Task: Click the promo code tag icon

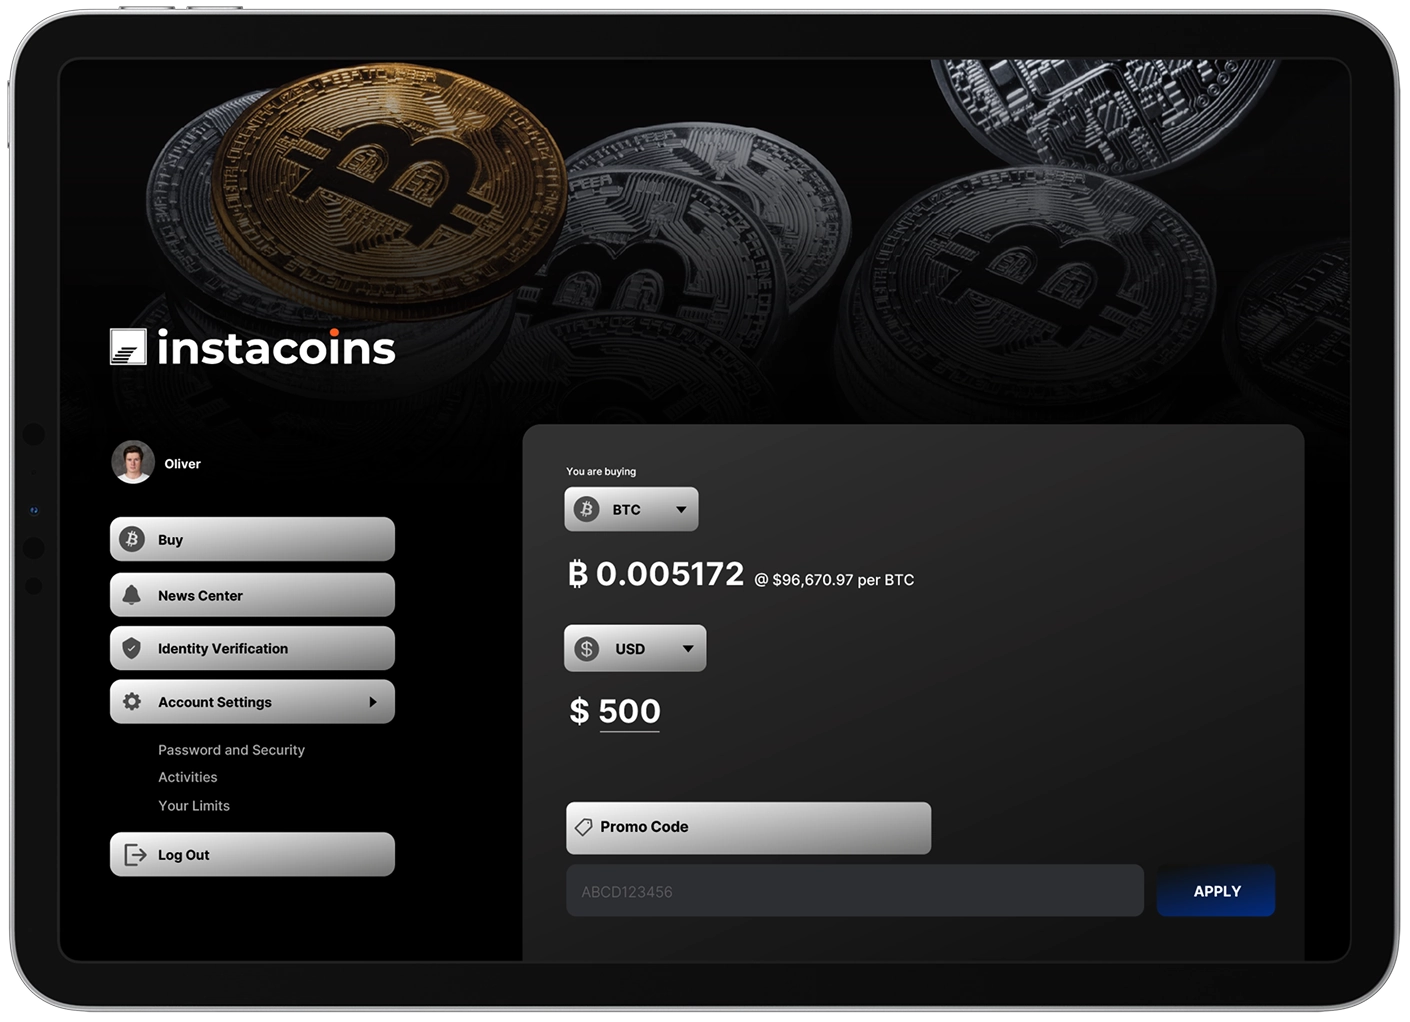Action: click(x=584, y=827)
